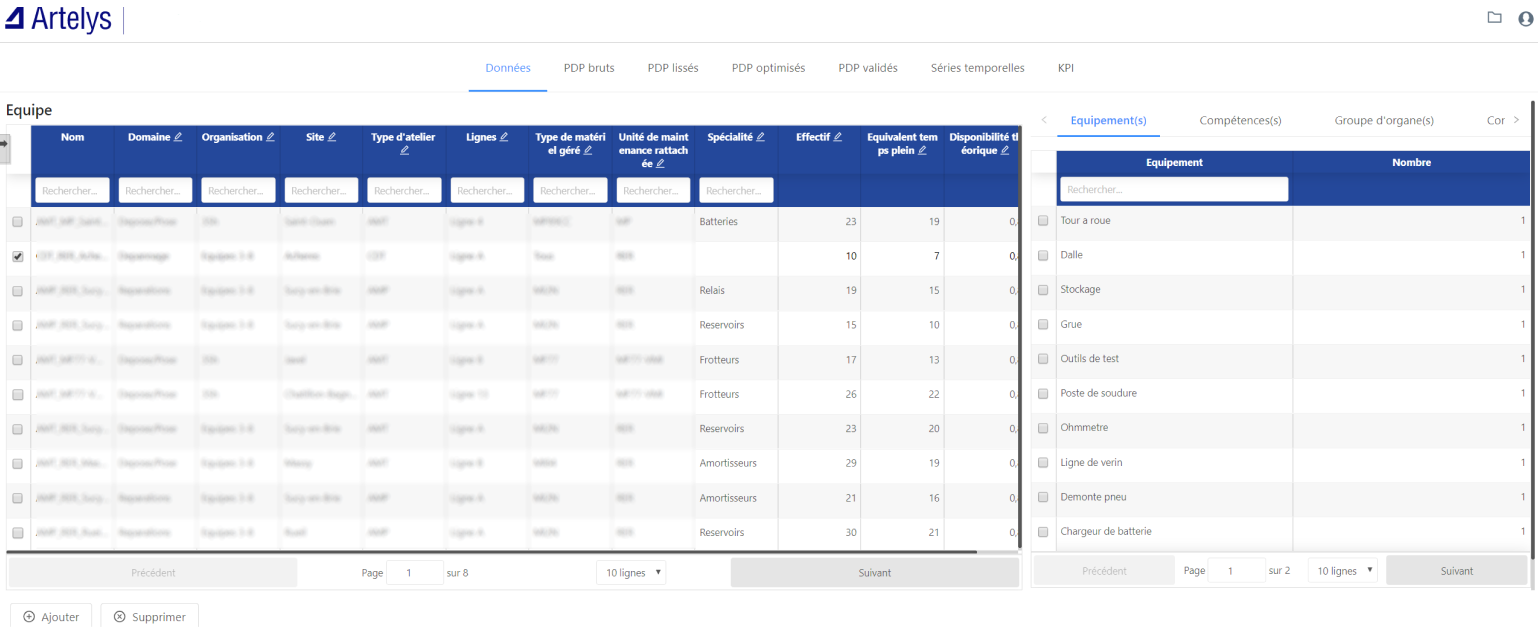Select checkbox for Stockage equipment
The height and width of the screenshot is (633, 1538).
(x=1043, y=290)
